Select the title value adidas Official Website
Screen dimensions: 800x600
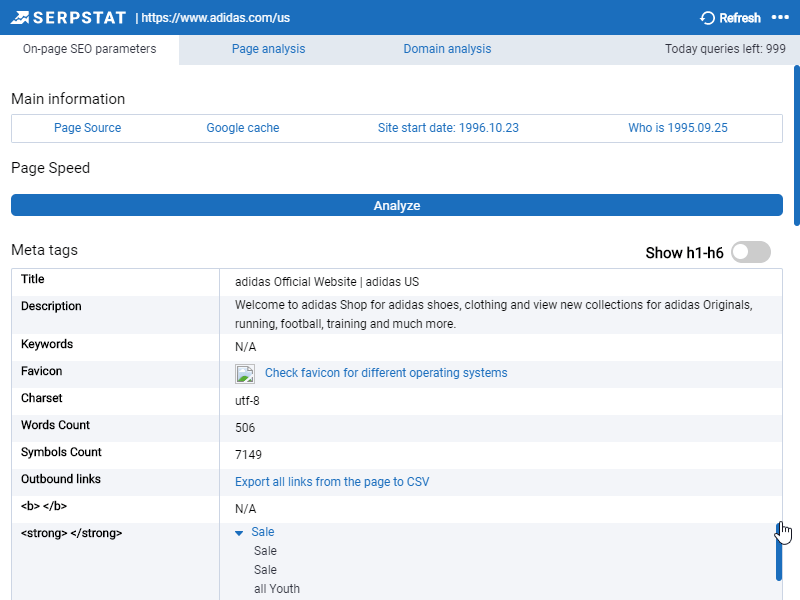tap(327, 282)
